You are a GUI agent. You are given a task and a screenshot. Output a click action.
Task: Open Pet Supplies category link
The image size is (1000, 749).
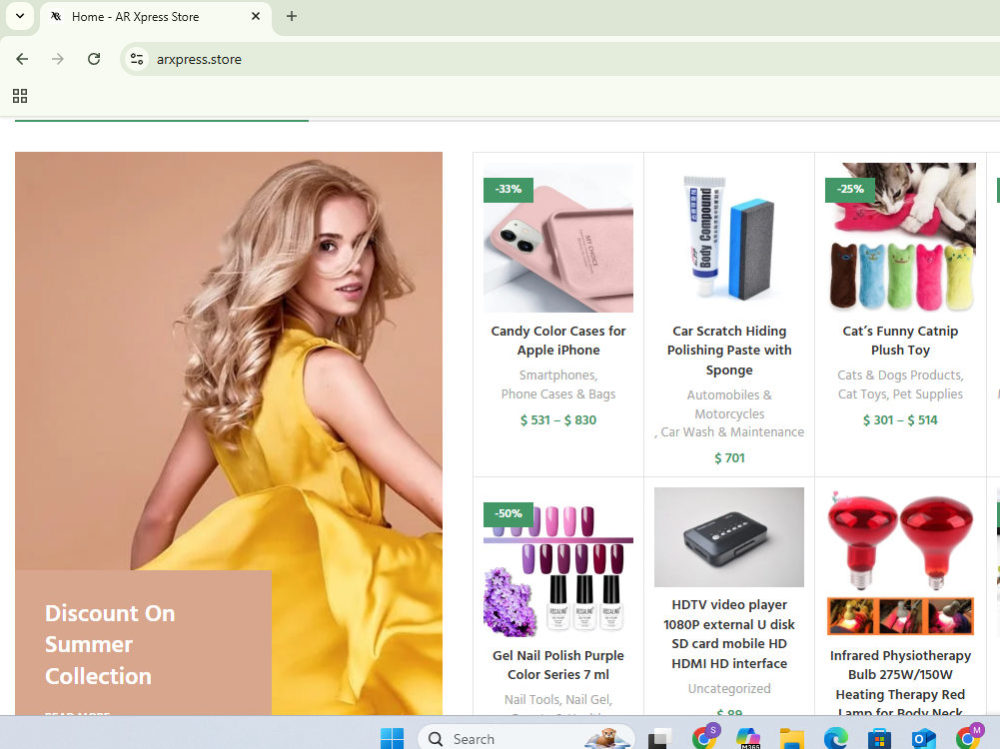point(928,394)
